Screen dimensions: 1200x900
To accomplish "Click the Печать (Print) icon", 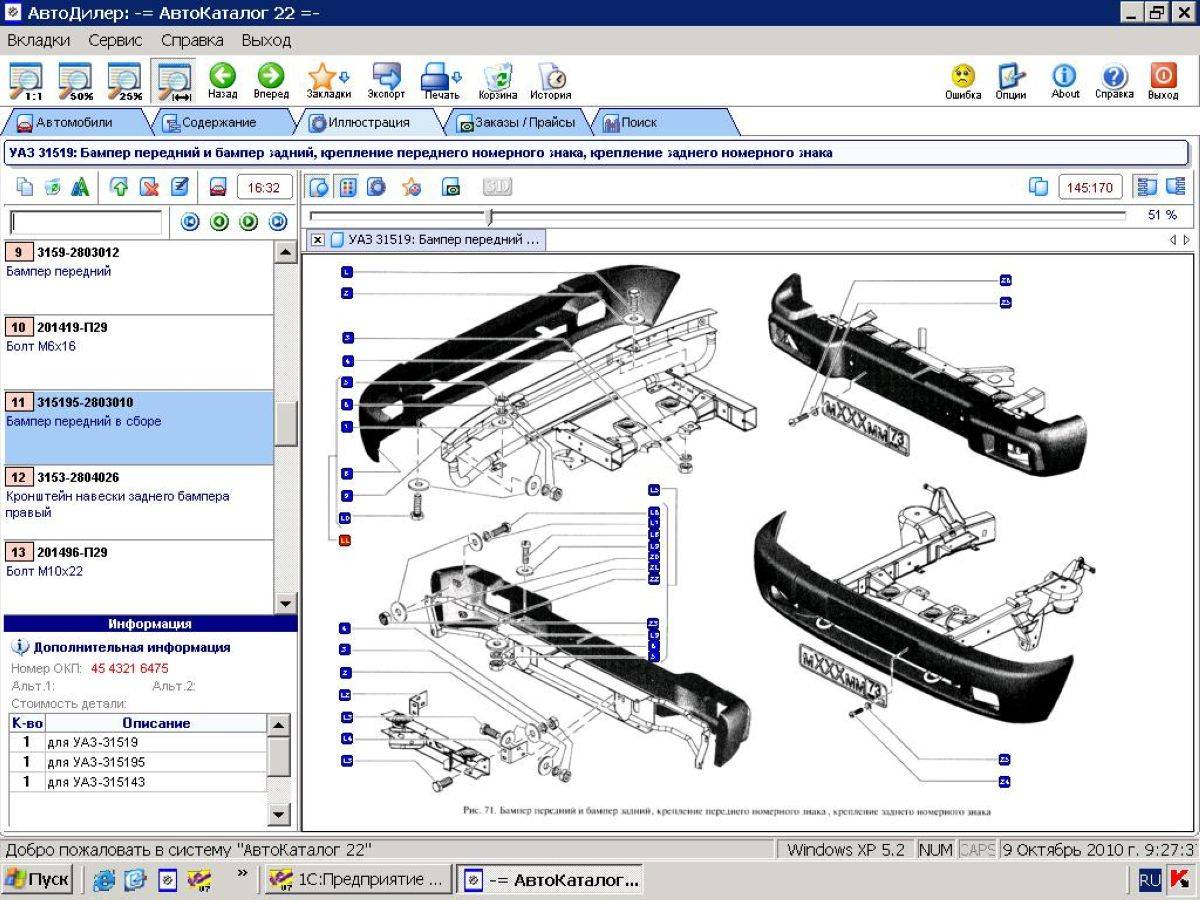I will coord(441,81).
